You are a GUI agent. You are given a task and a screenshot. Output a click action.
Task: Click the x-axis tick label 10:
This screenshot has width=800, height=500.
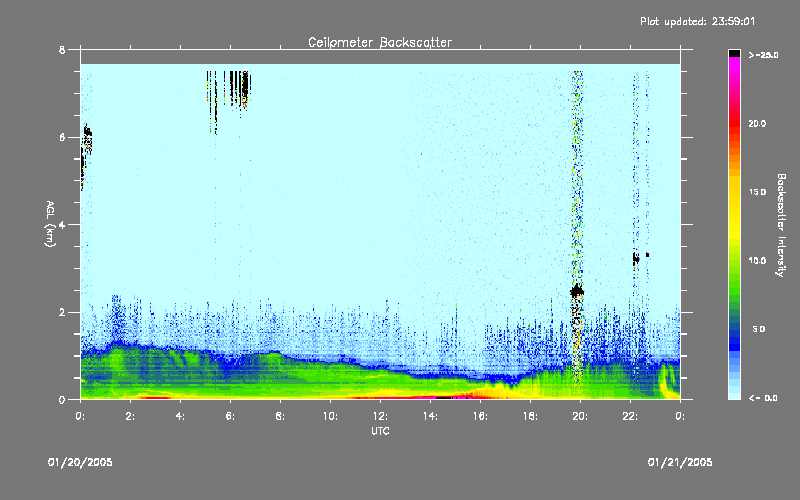330,416
